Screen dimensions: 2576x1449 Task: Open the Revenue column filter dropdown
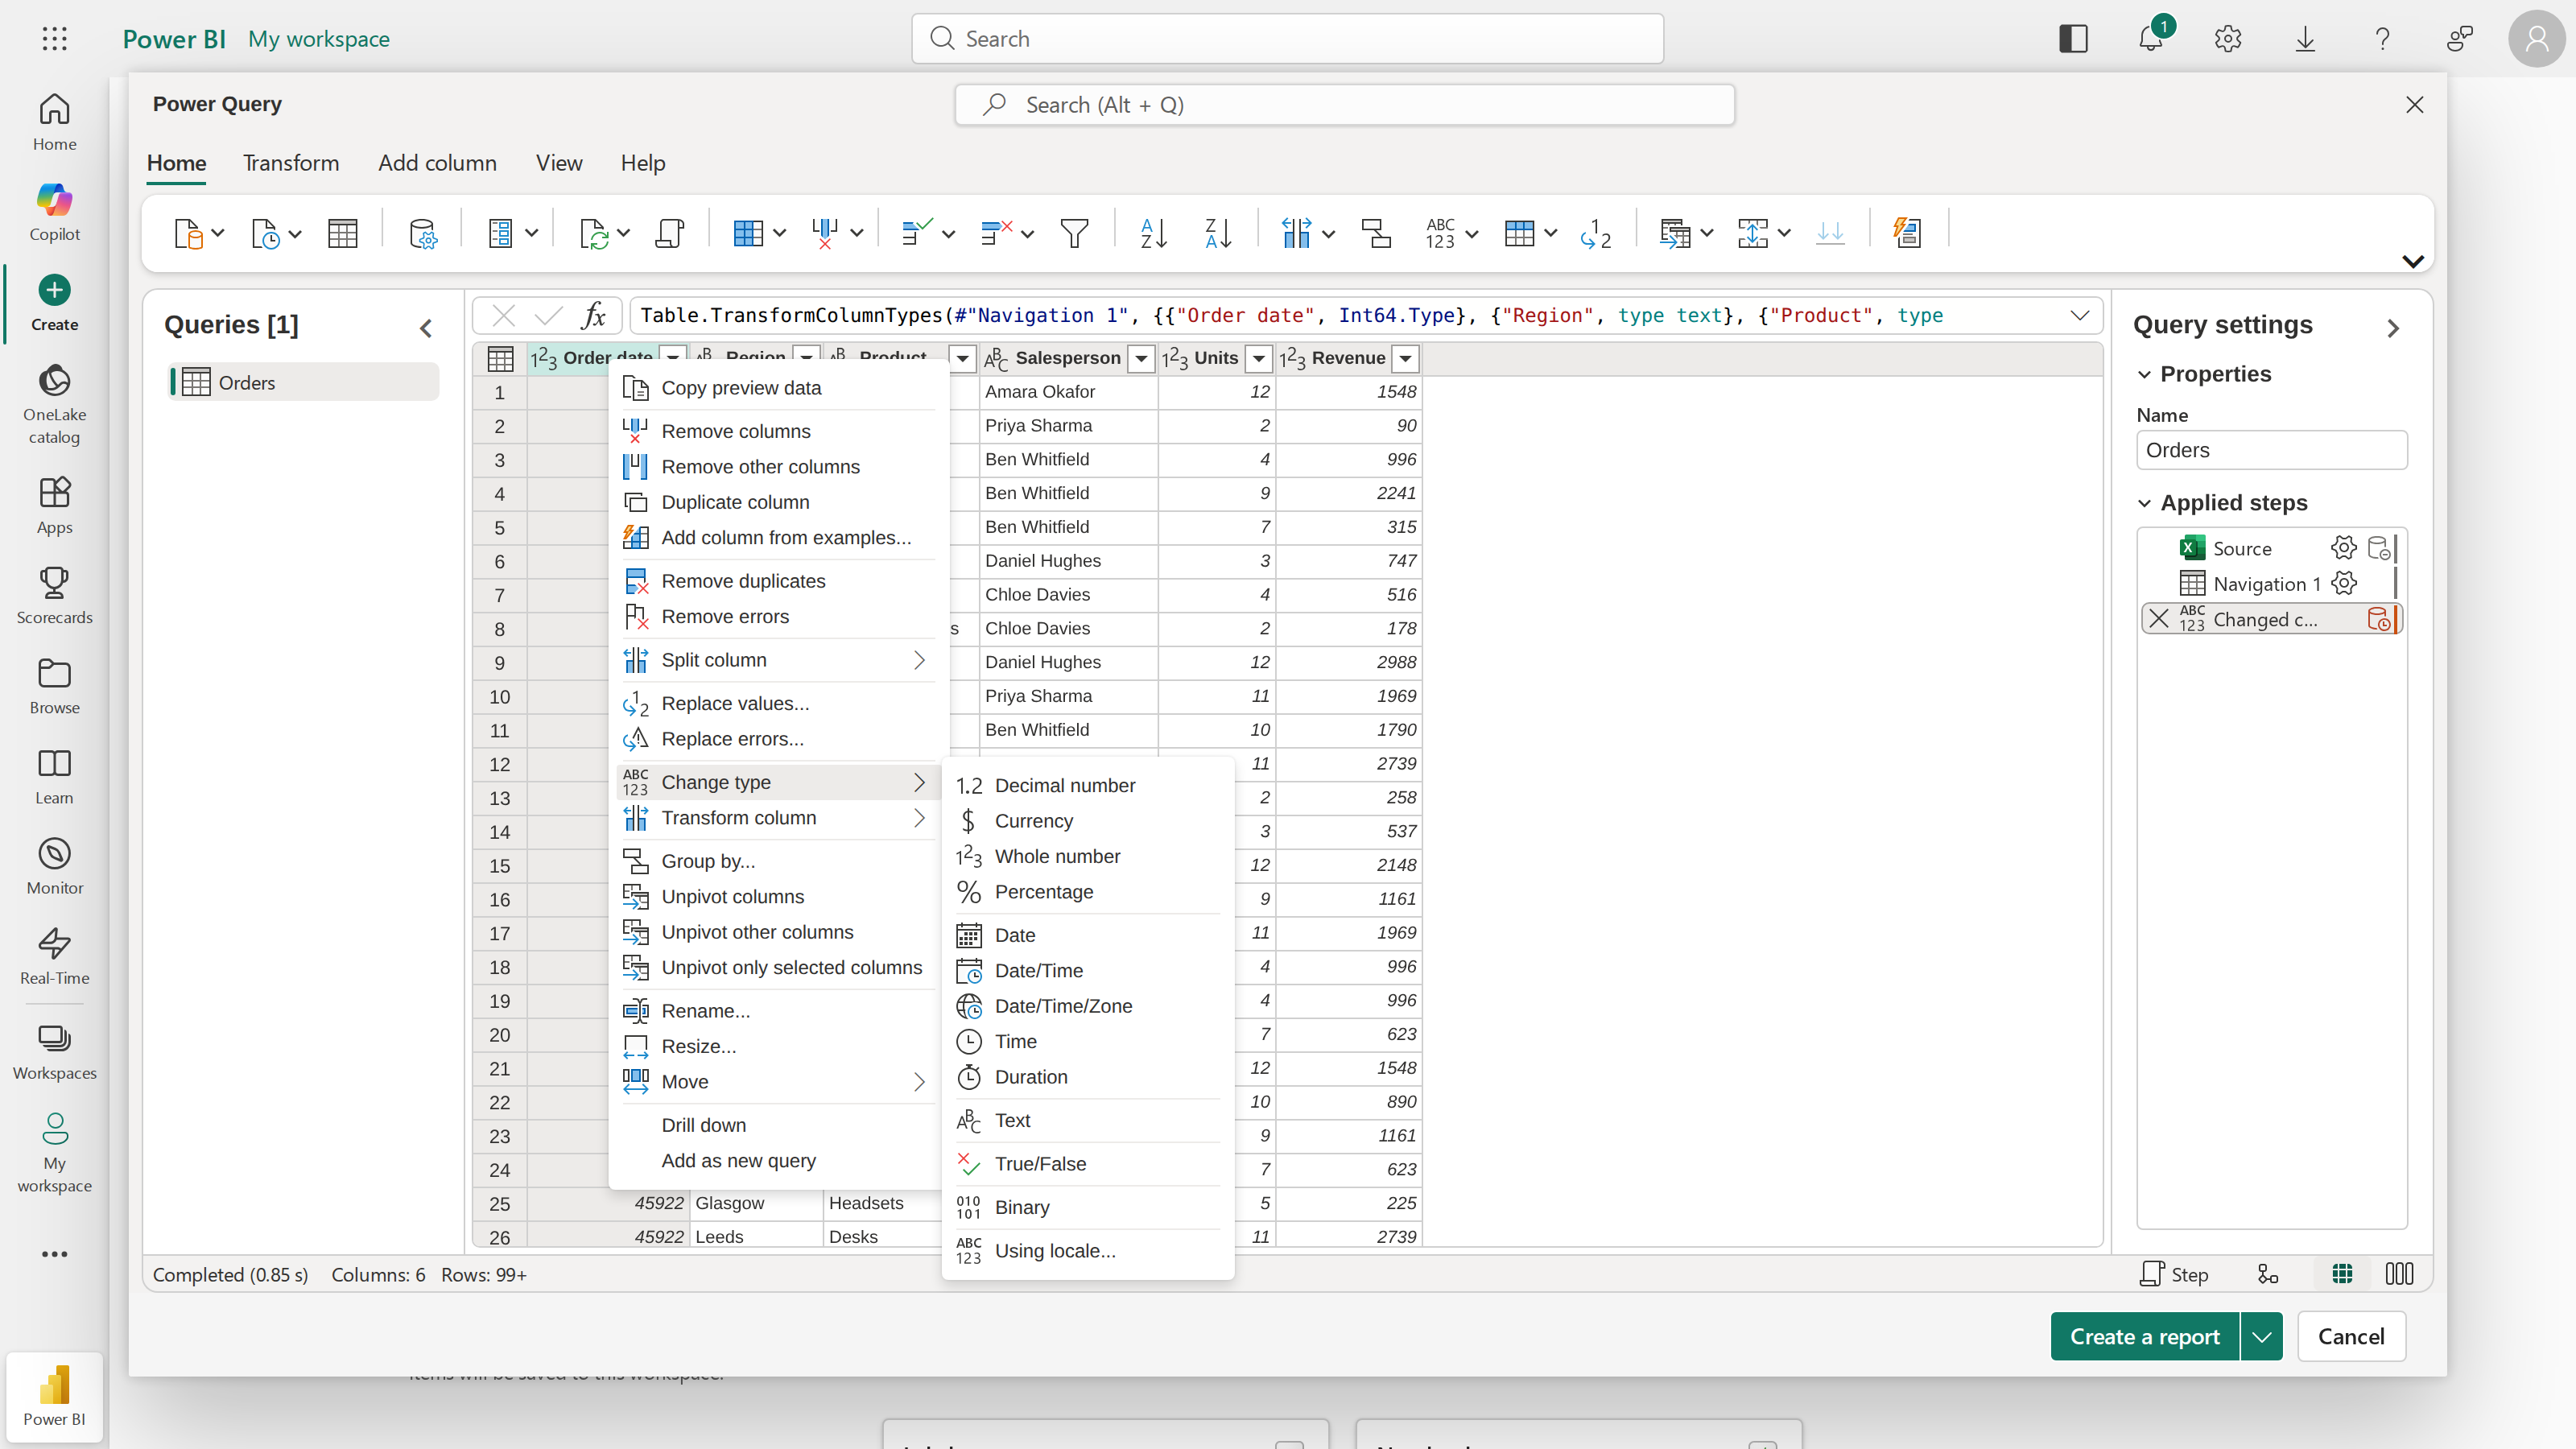[1405, 358]
